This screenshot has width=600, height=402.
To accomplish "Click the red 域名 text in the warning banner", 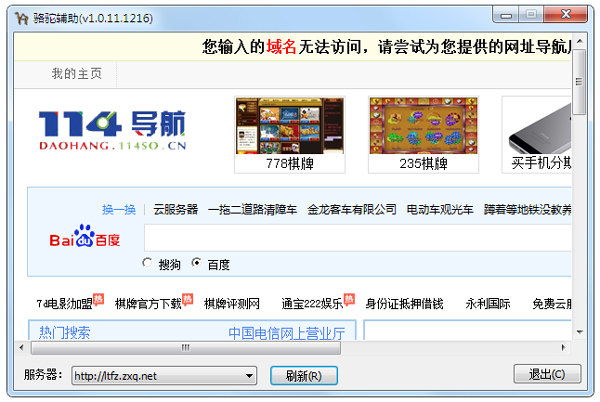I will pyautogui.click(x=281, y=47).
